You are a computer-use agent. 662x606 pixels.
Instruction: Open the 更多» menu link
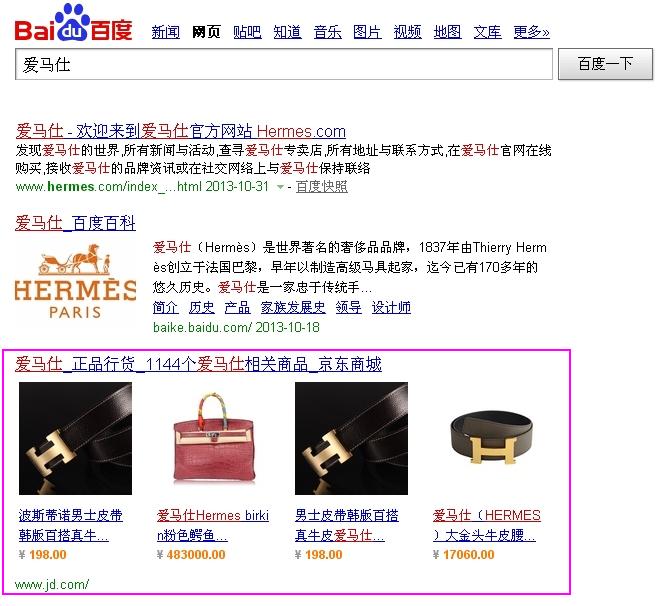pyautogui.click(x=532, y=32)
